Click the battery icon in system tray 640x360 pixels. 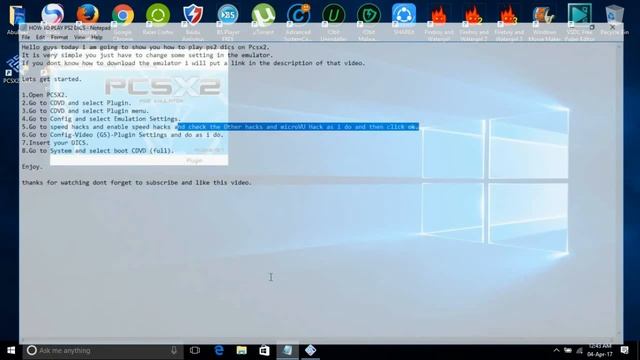[x=568, y=350]
